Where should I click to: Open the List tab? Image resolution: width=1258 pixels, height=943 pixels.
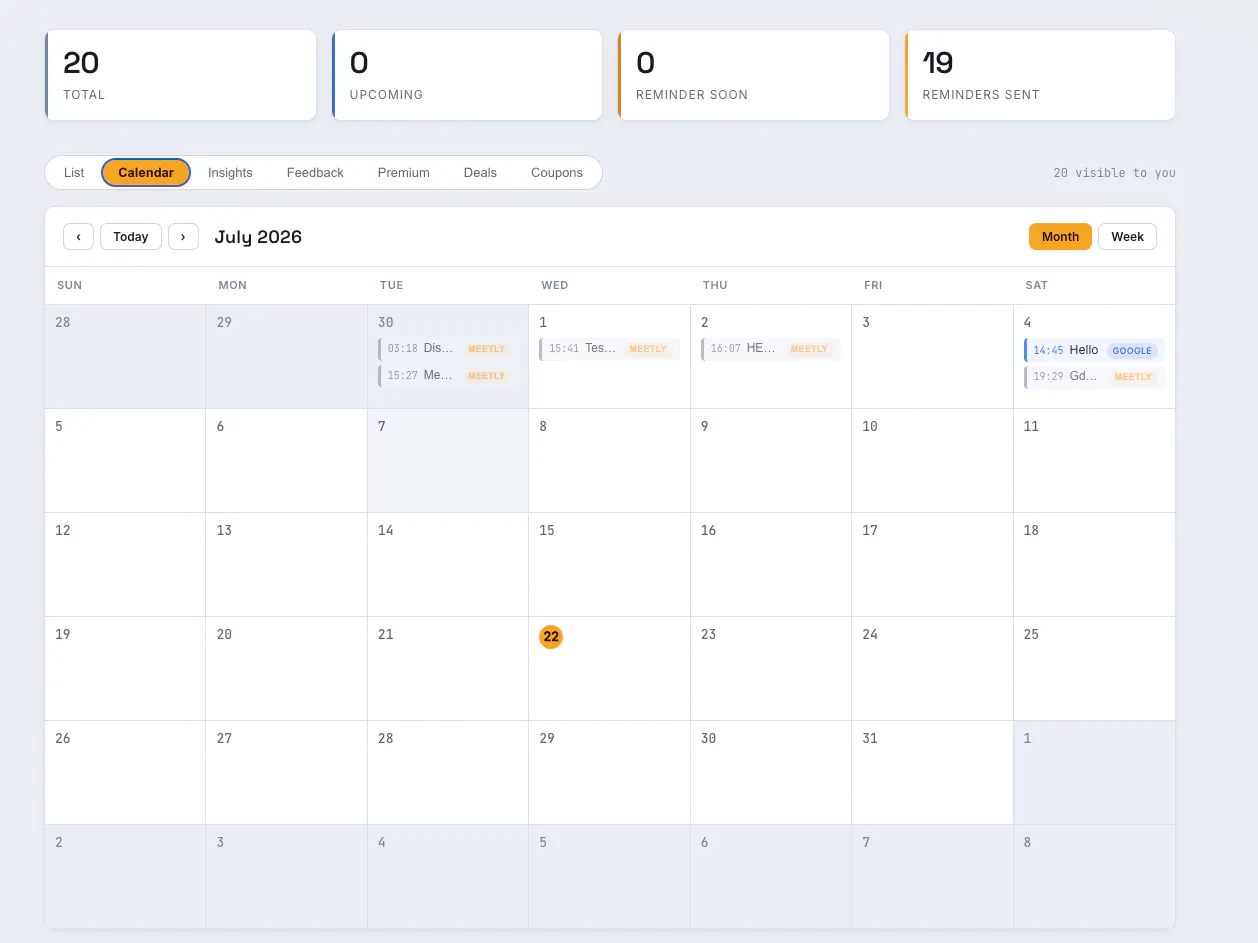point(74,172)
